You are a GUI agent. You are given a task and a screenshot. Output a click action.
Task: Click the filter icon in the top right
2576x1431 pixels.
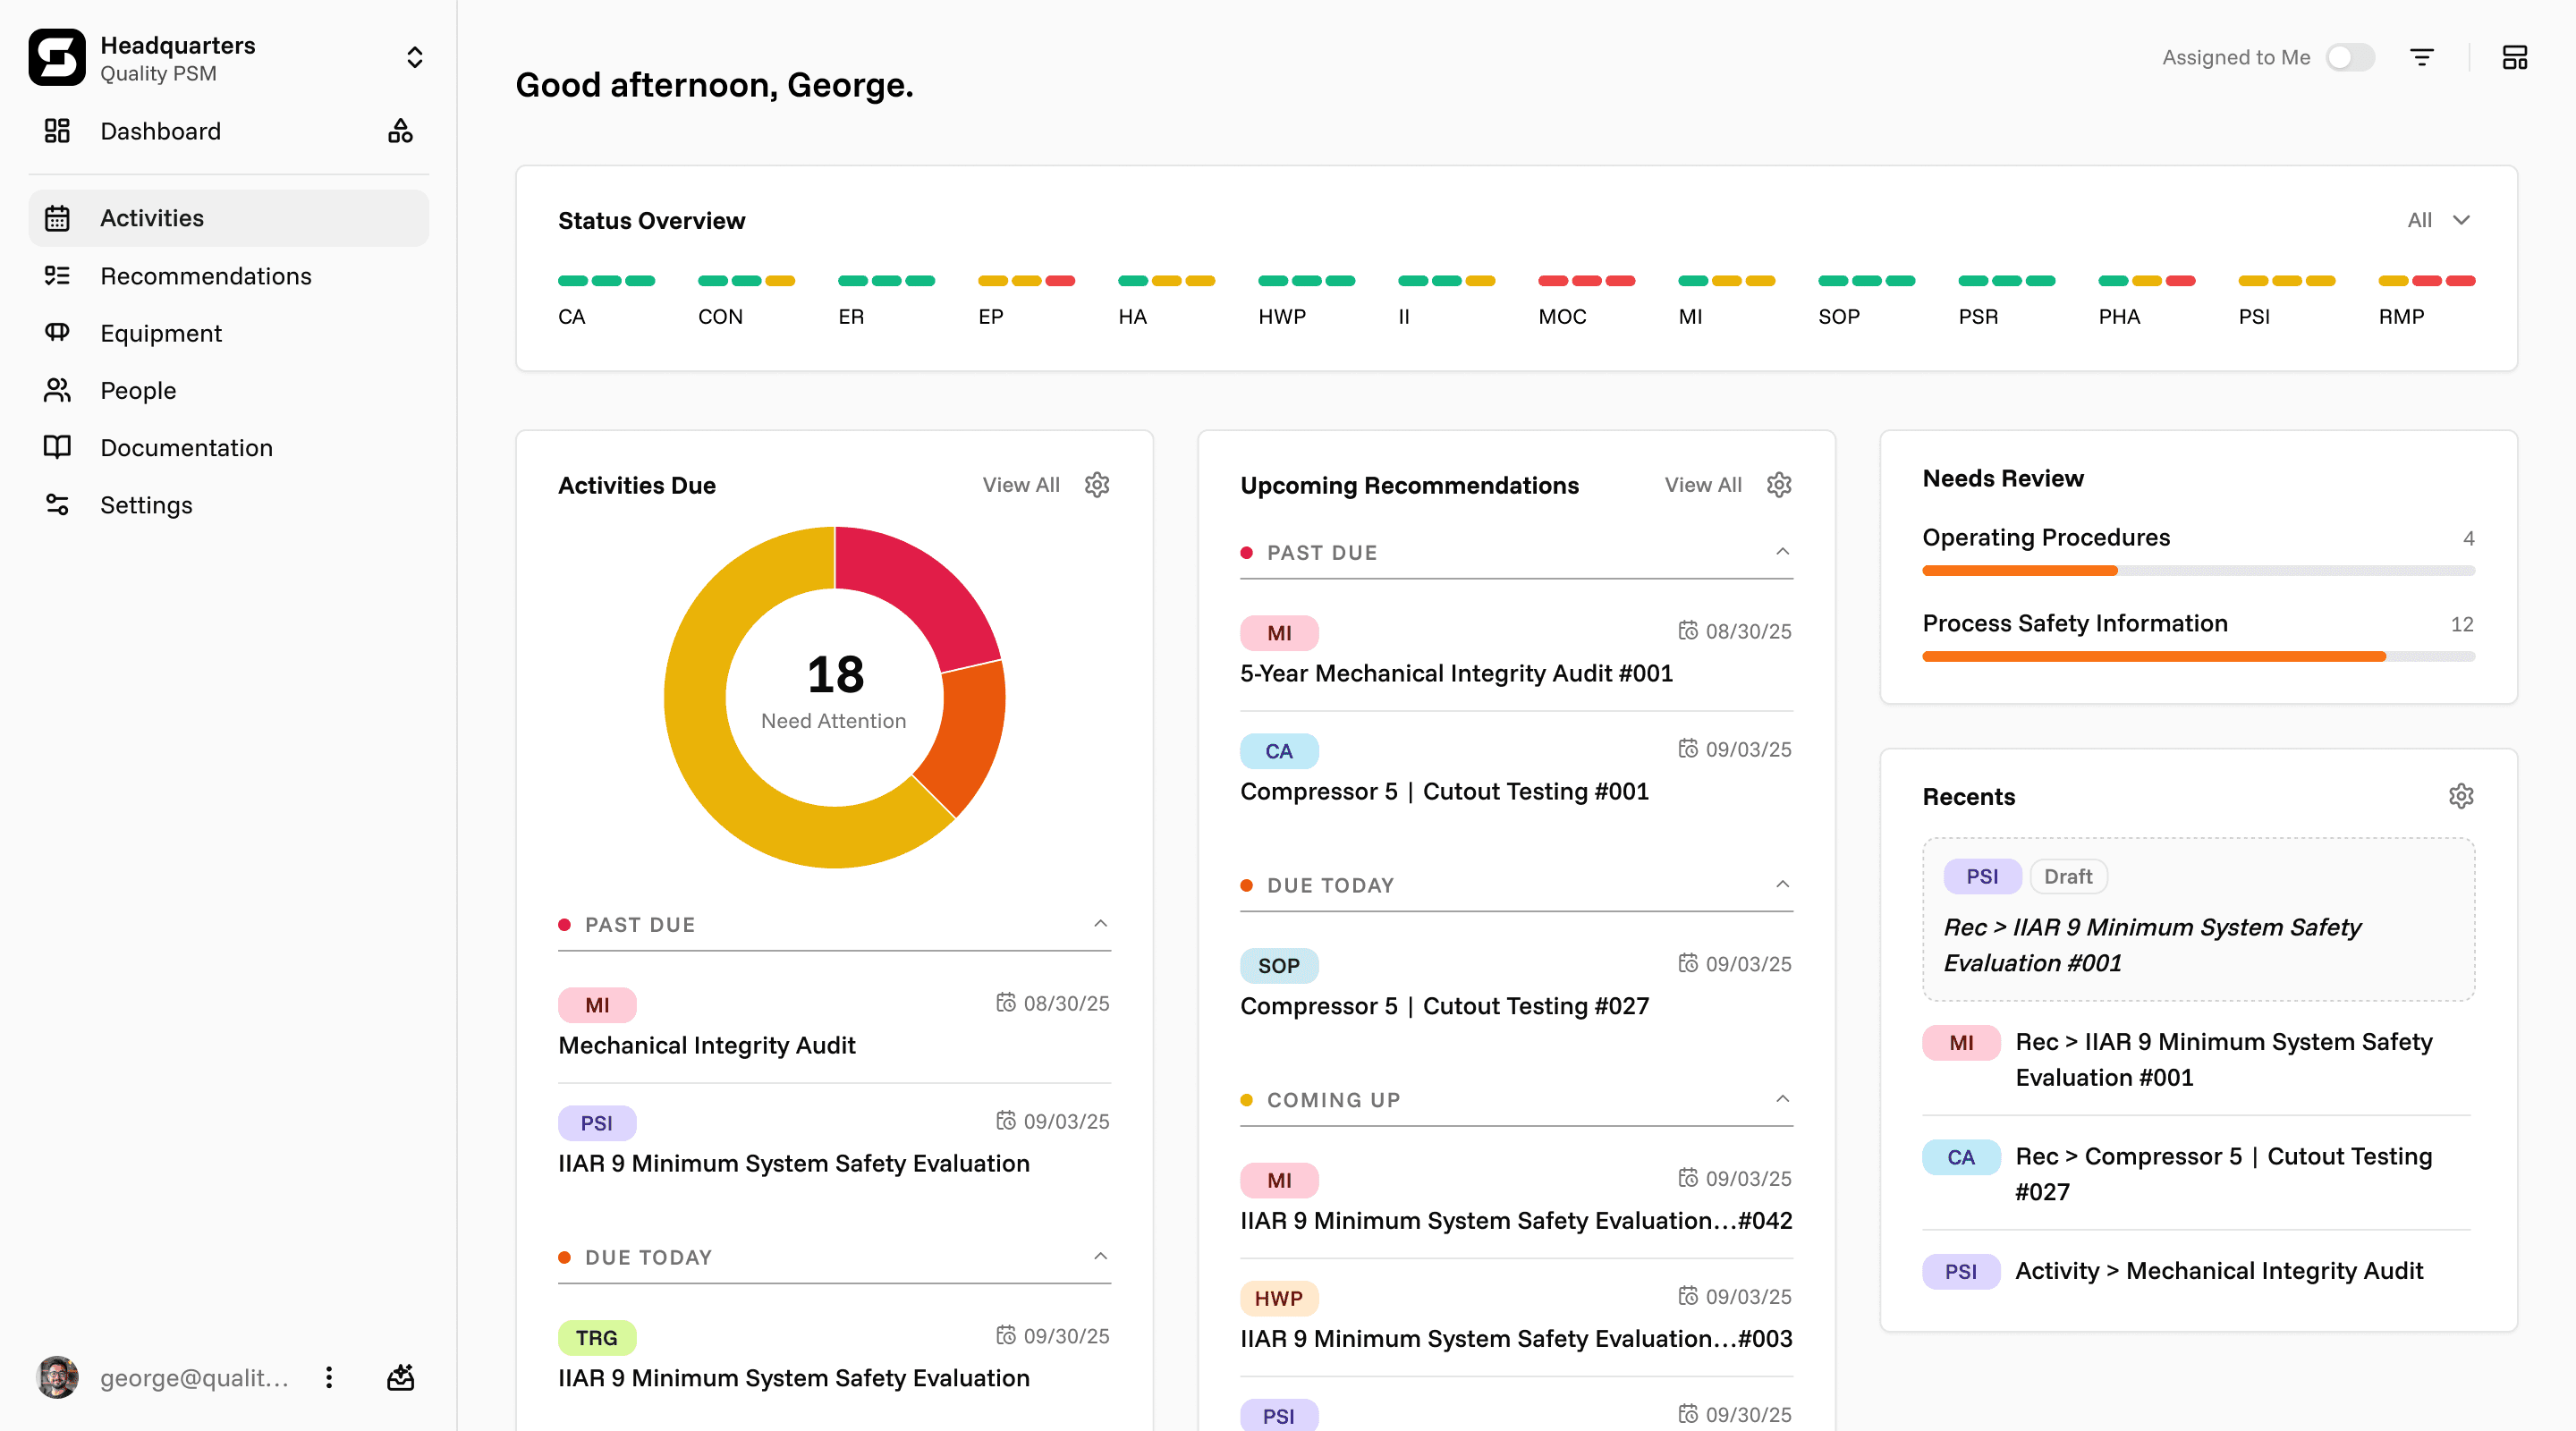point(2421,58)
